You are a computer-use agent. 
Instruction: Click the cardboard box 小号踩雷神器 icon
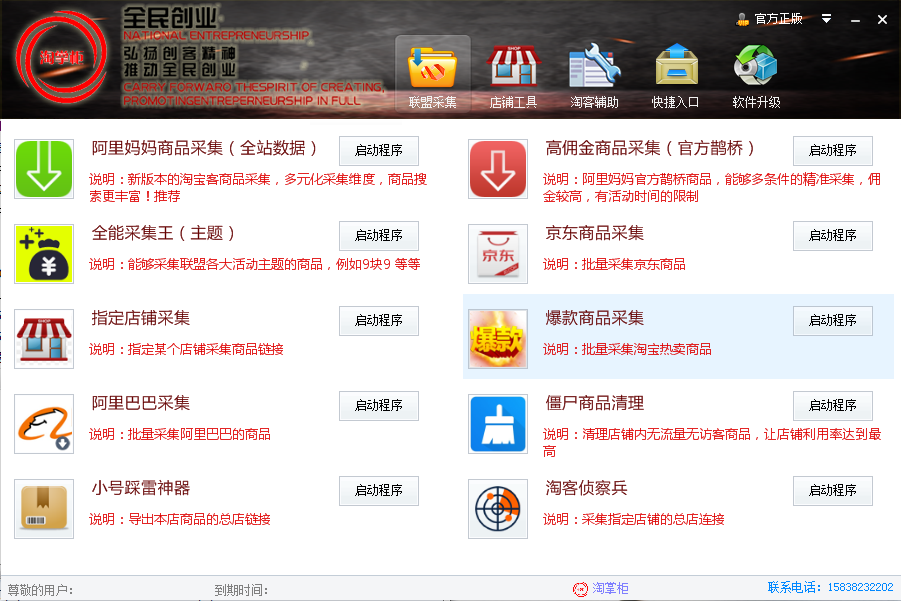click(44, 509)
